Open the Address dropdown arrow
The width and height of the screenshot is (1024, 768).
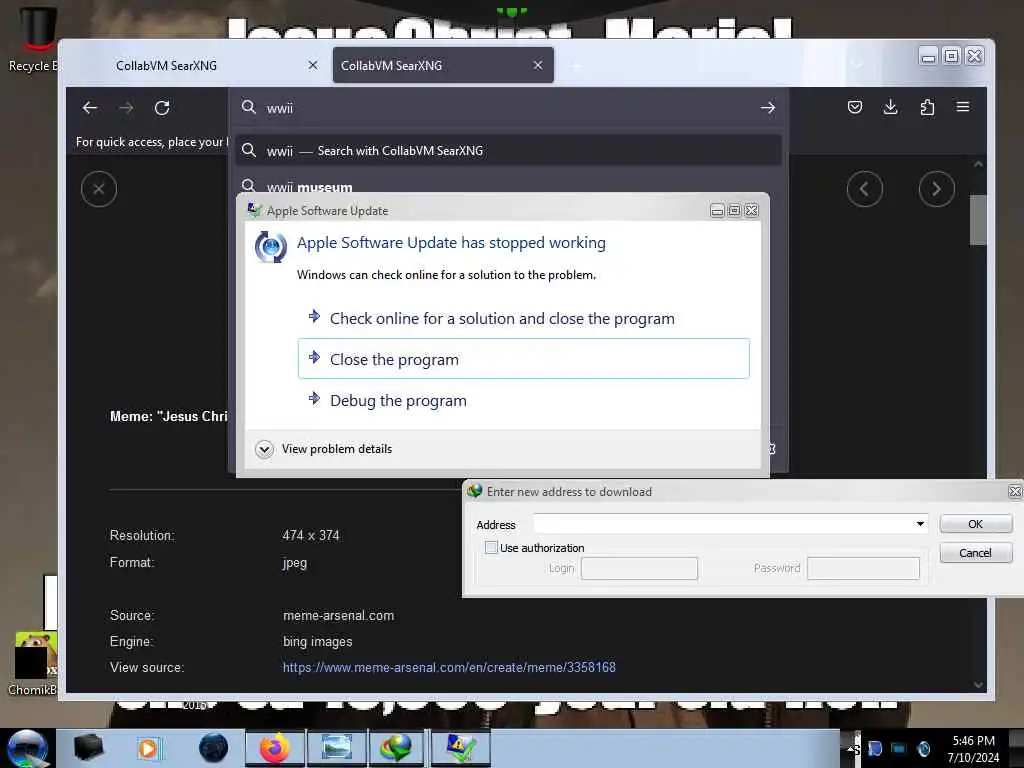point(920,524)
